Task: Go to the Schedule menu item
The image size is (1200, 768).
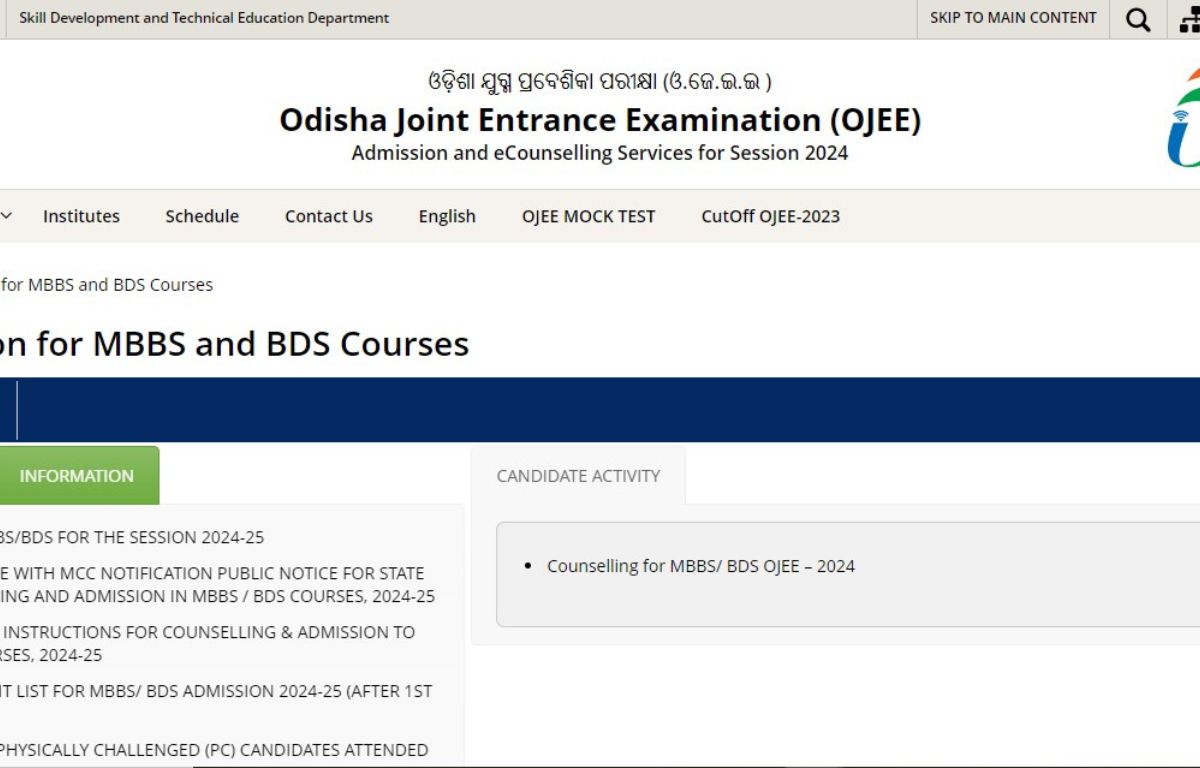Action: [202, 216]
